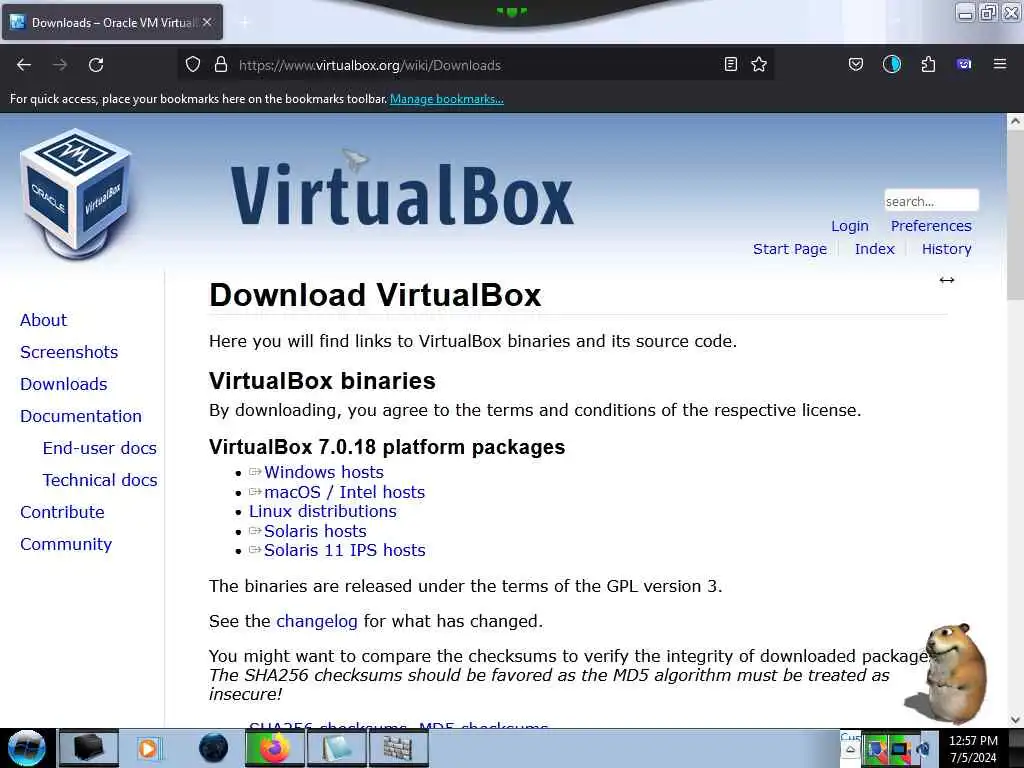Switch to Firefox on the taskbar
This screenshot has height=768, width=1024.
275,748
